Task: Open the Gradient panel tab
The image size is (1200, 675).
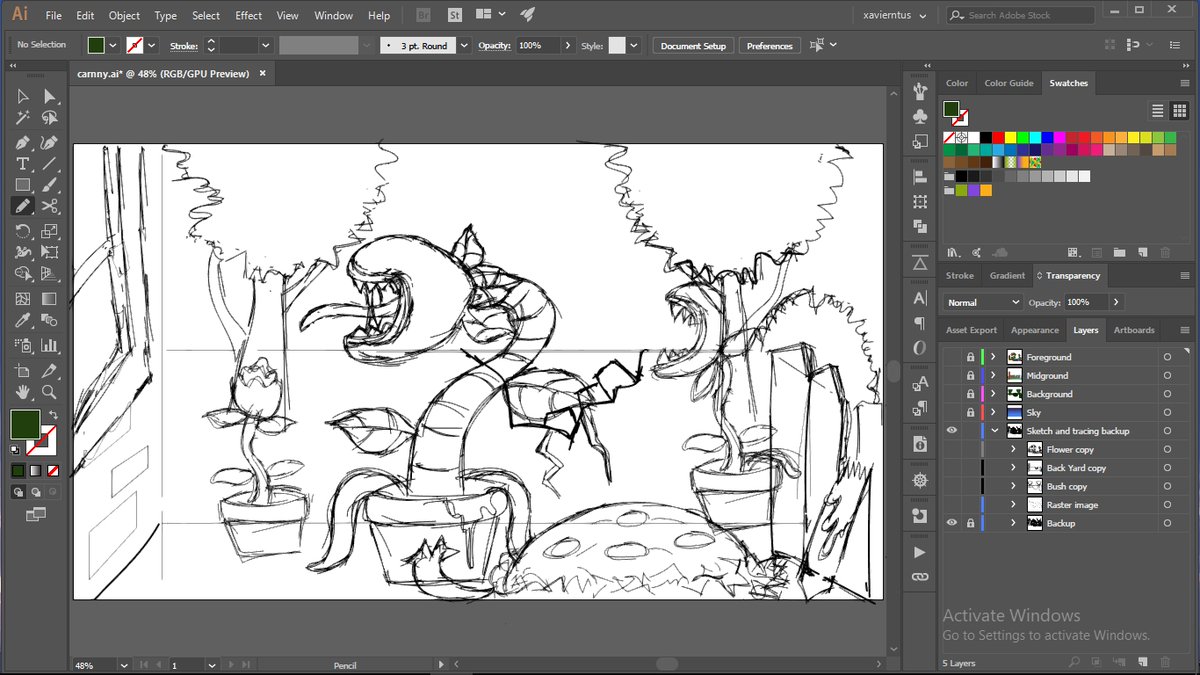Action: [x=1007, y=275]
